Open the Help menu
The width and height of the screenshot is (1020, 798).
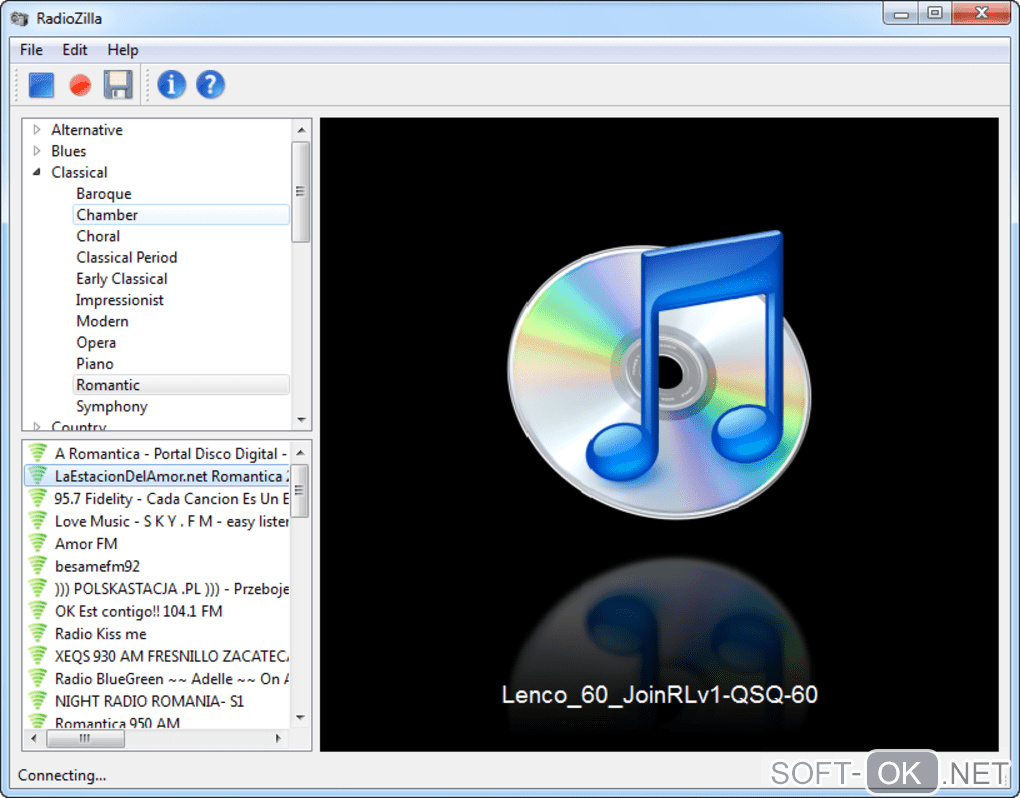pos(123,50)
